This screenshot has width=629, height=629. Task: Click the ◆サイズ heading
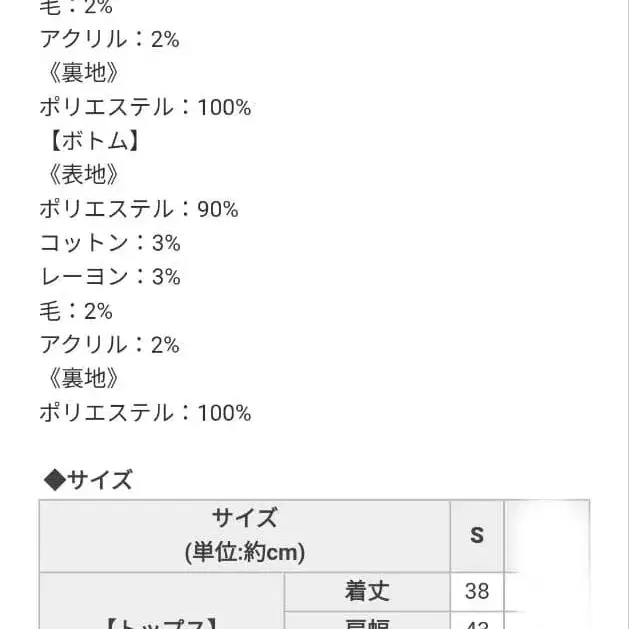[88, 481]
